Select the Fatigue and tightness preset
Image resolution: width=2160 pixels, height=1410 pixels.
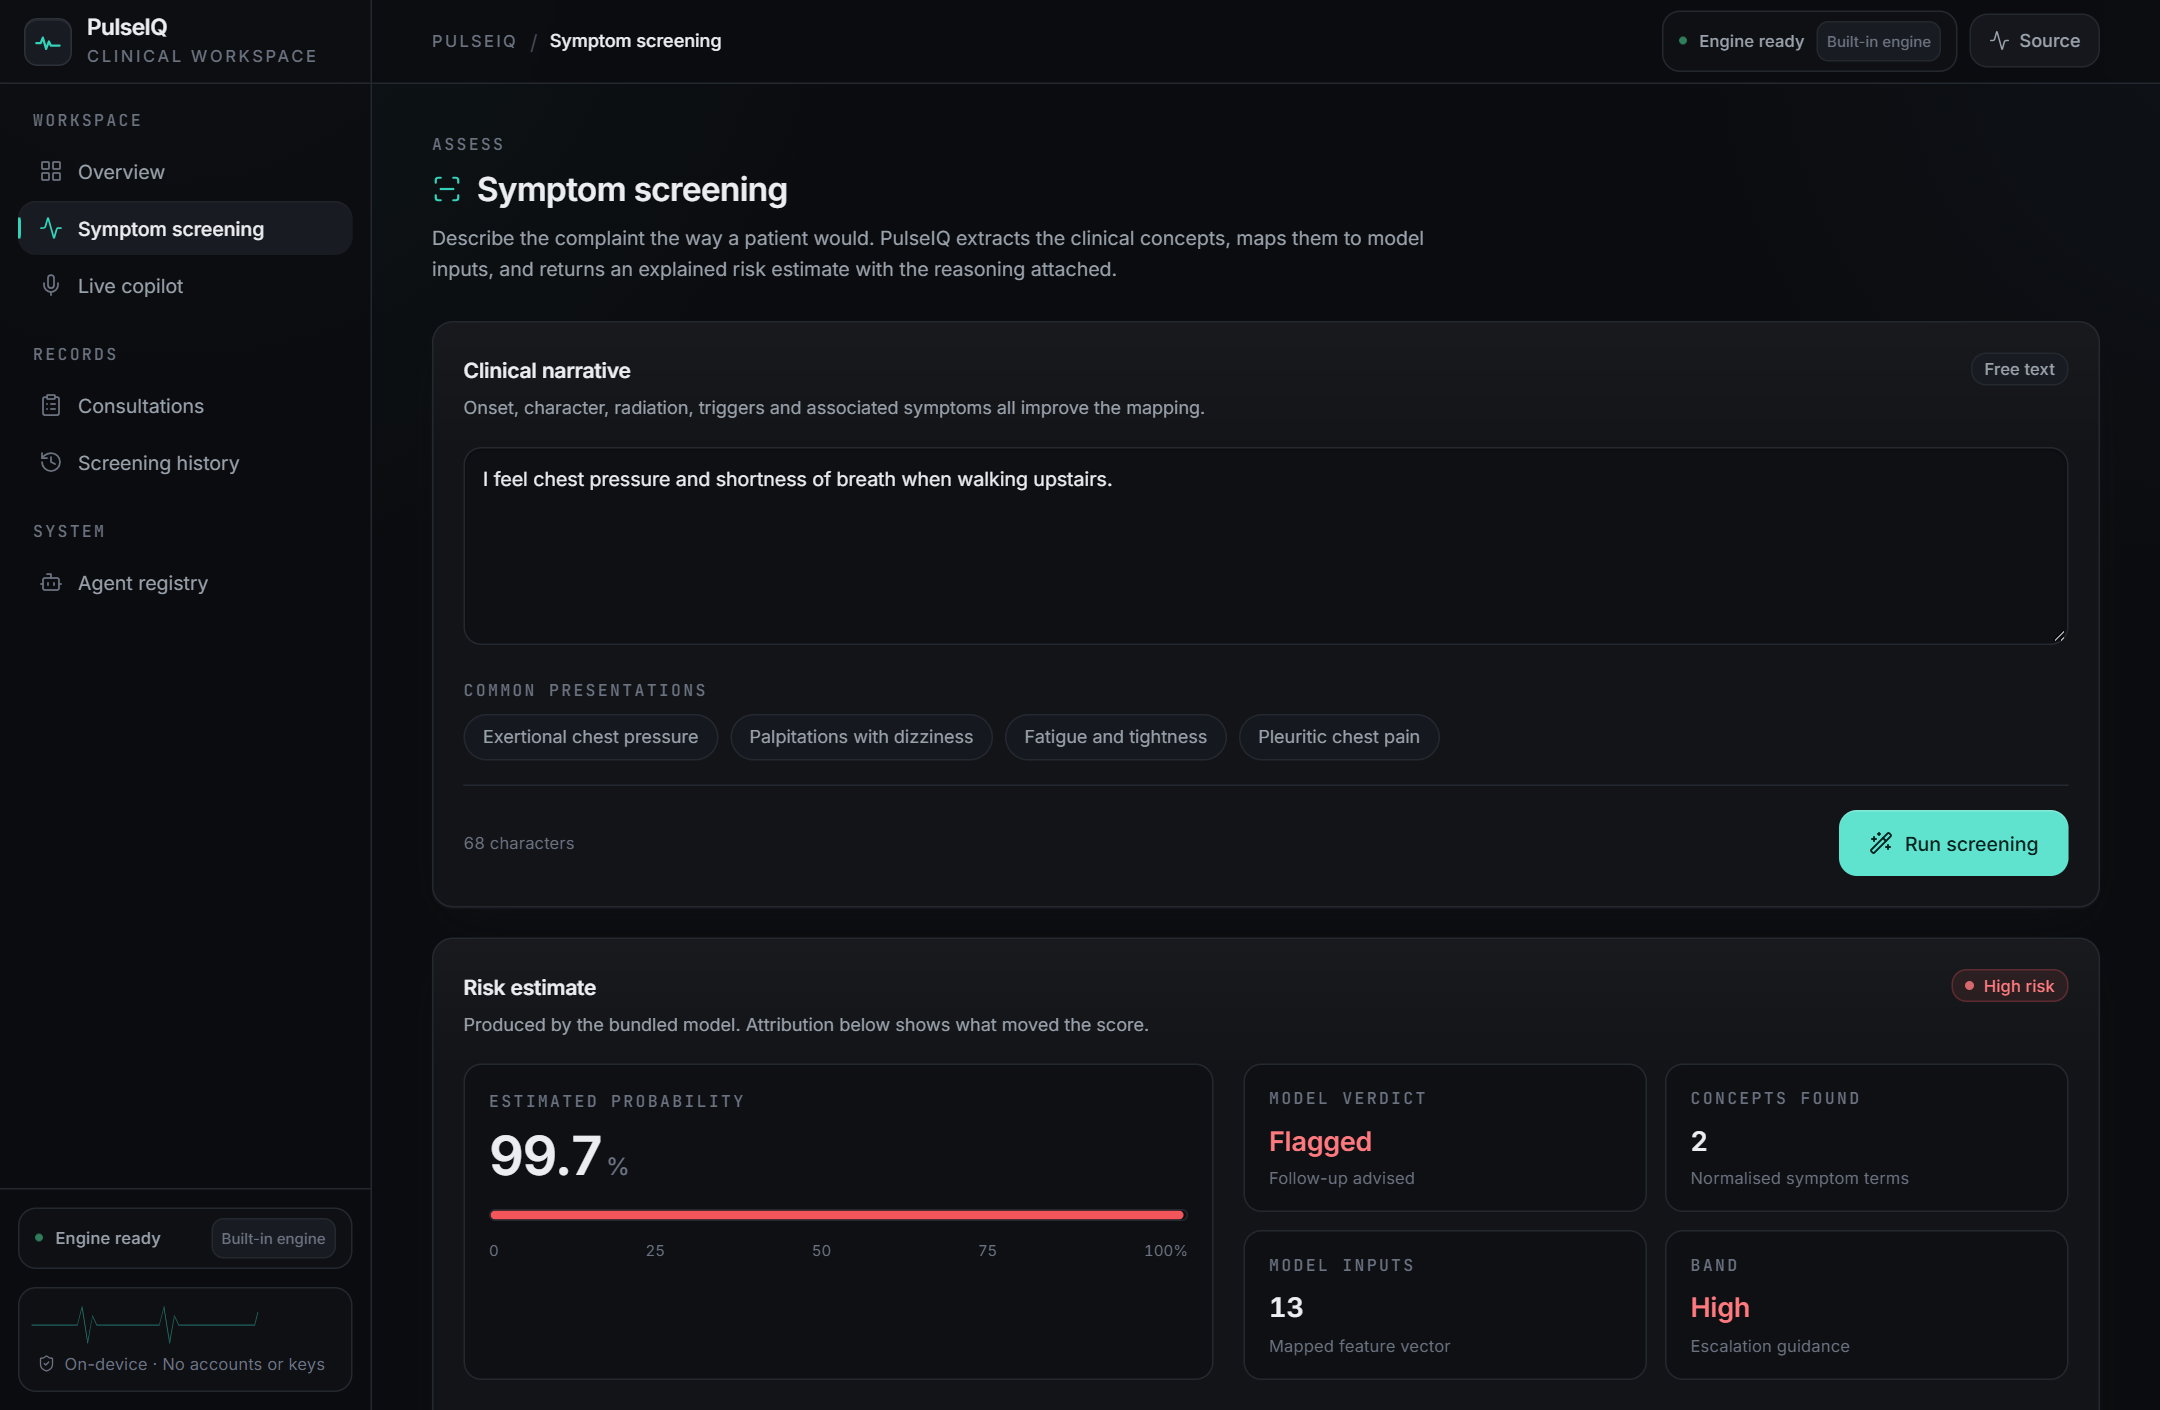coord(1115,737)
